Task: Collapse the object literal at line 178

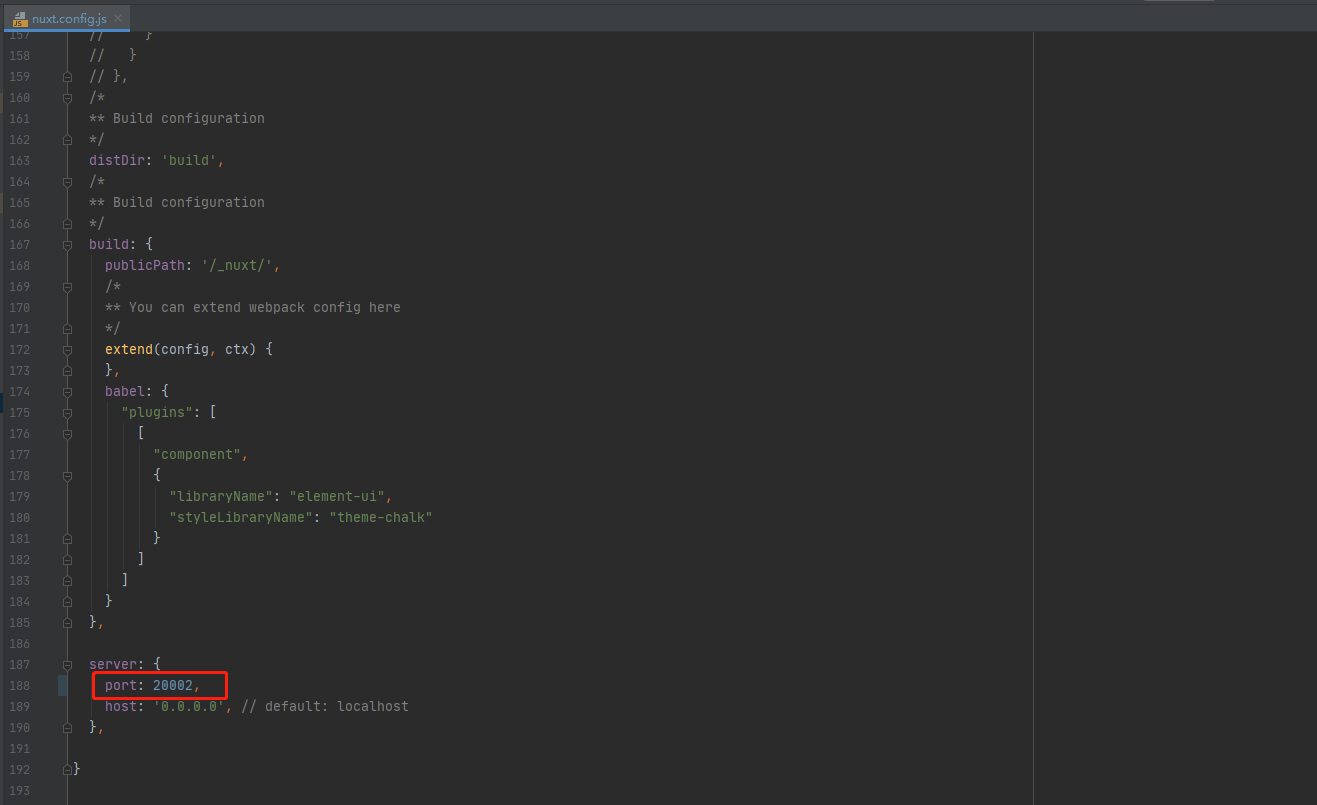Action: [67, 475]
